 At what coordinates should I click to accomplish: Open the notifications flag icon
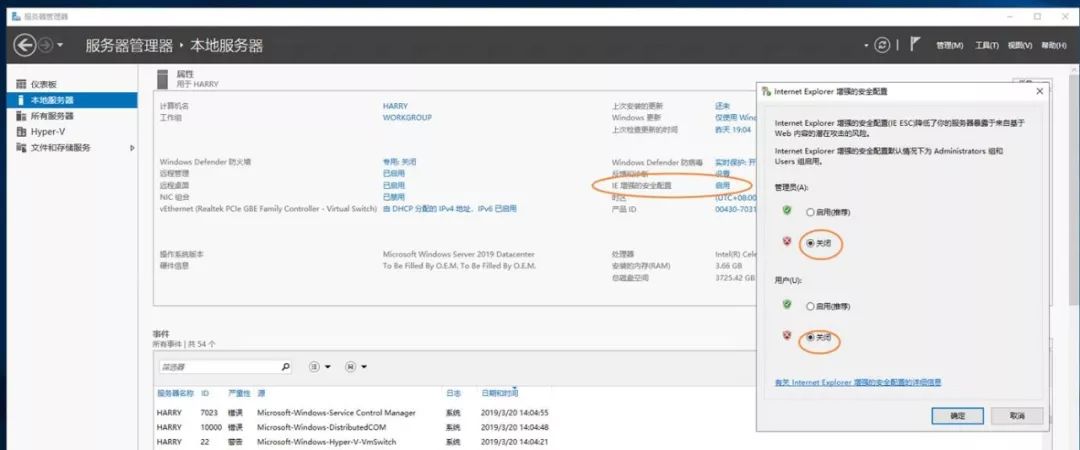(914, 45)
